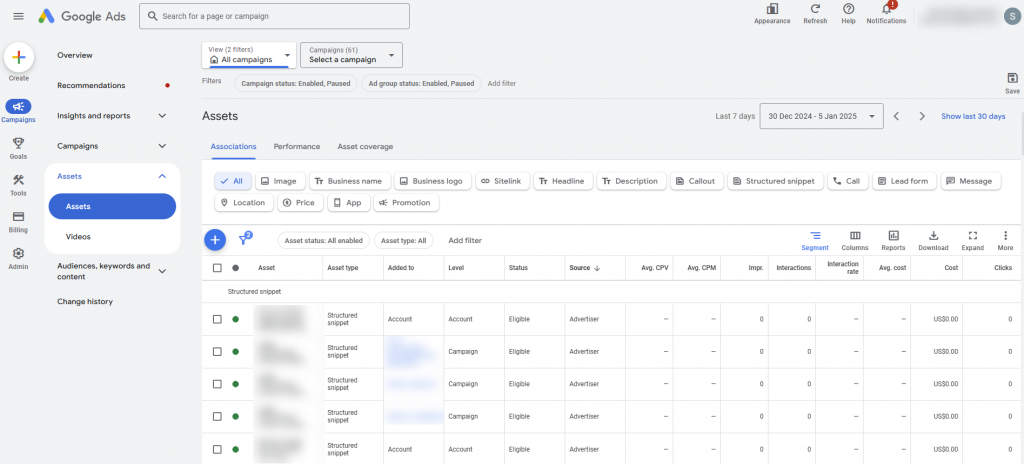1024x464 pixels.
Task: Open the Admin gear icon
Action: tap(19, 254)
